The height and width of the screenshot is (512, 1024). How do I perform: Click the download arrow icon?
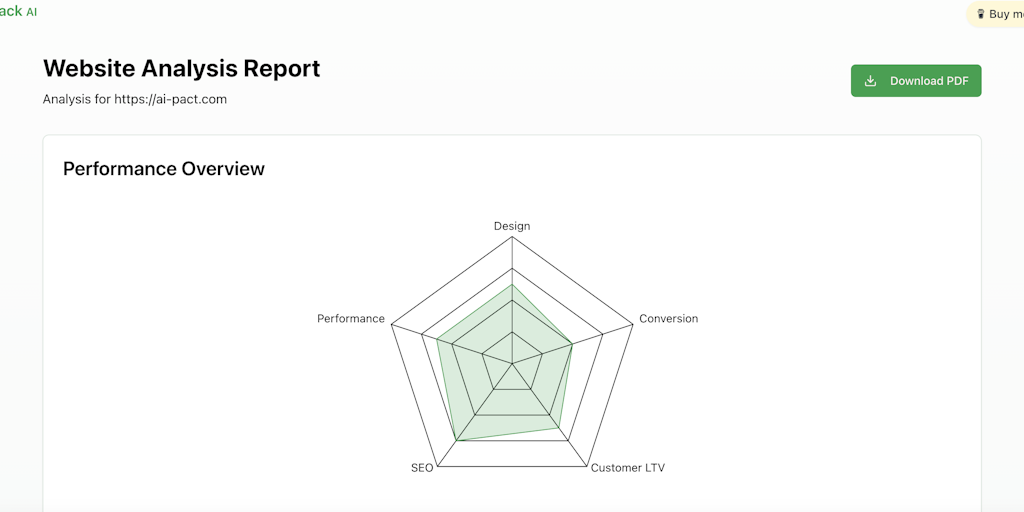point(870,81)
